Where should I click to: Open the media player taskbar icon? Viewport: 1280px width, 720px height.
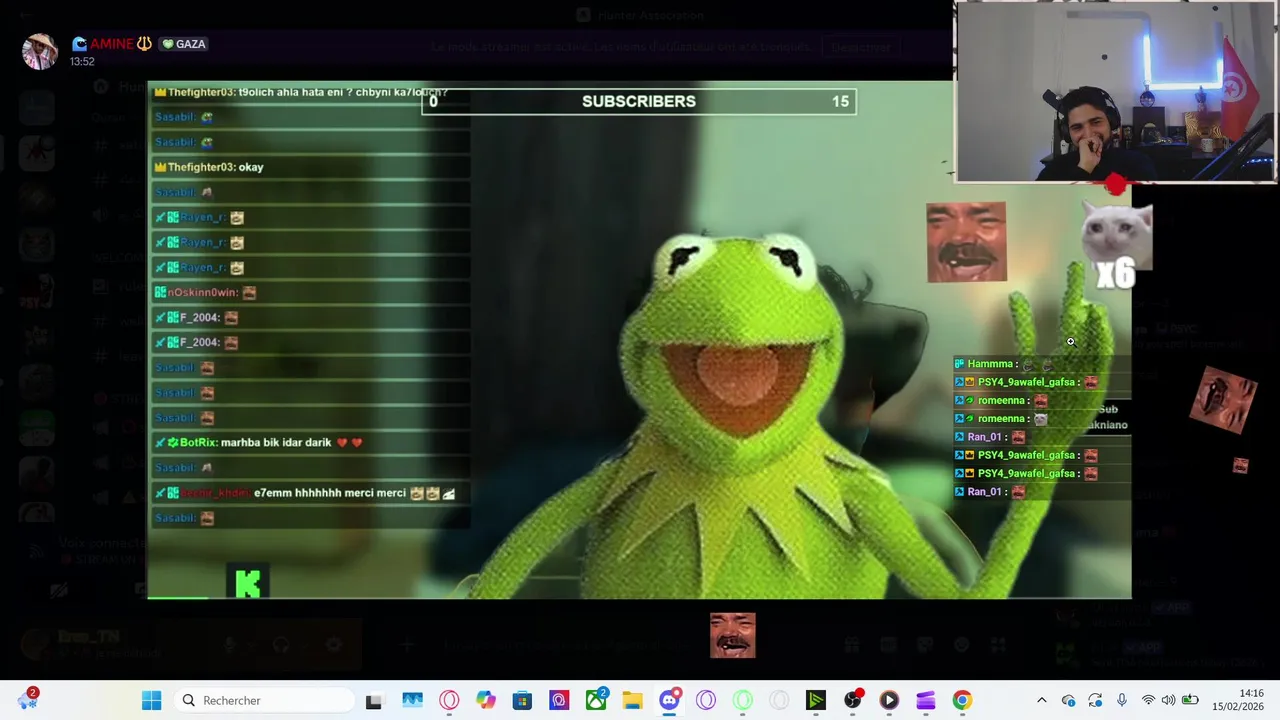coord(889,700)
